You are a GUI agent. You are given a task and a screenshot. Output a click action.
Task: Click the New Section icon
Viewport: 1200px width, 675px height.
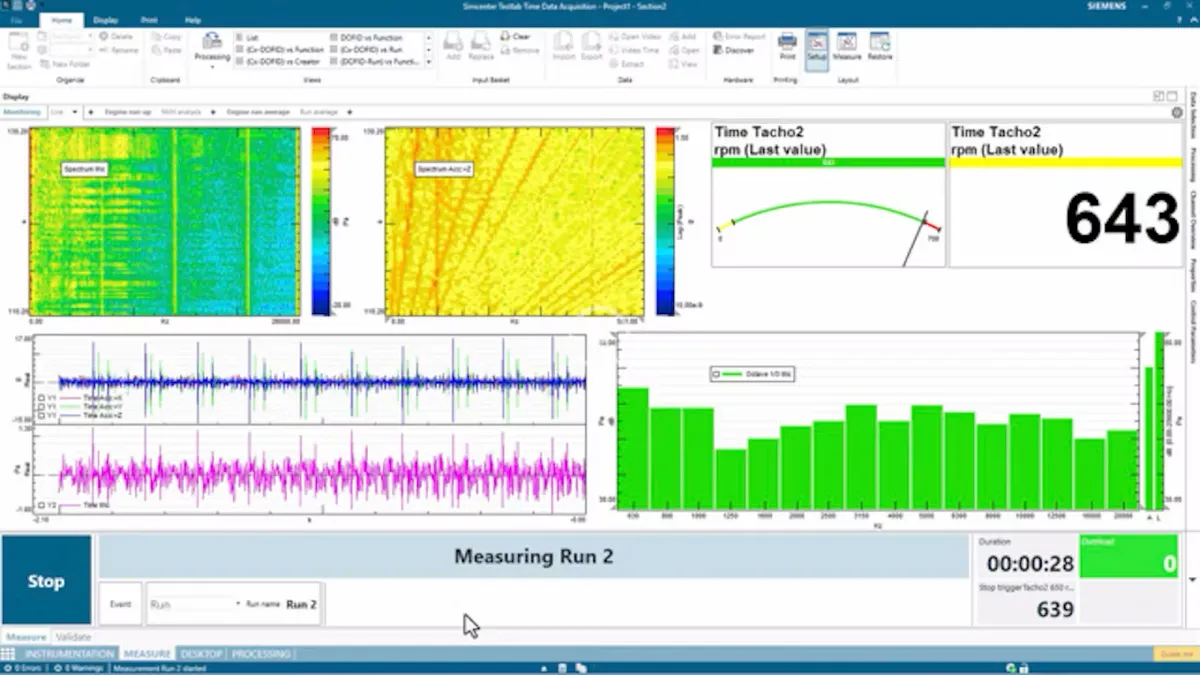pos(18,48)
